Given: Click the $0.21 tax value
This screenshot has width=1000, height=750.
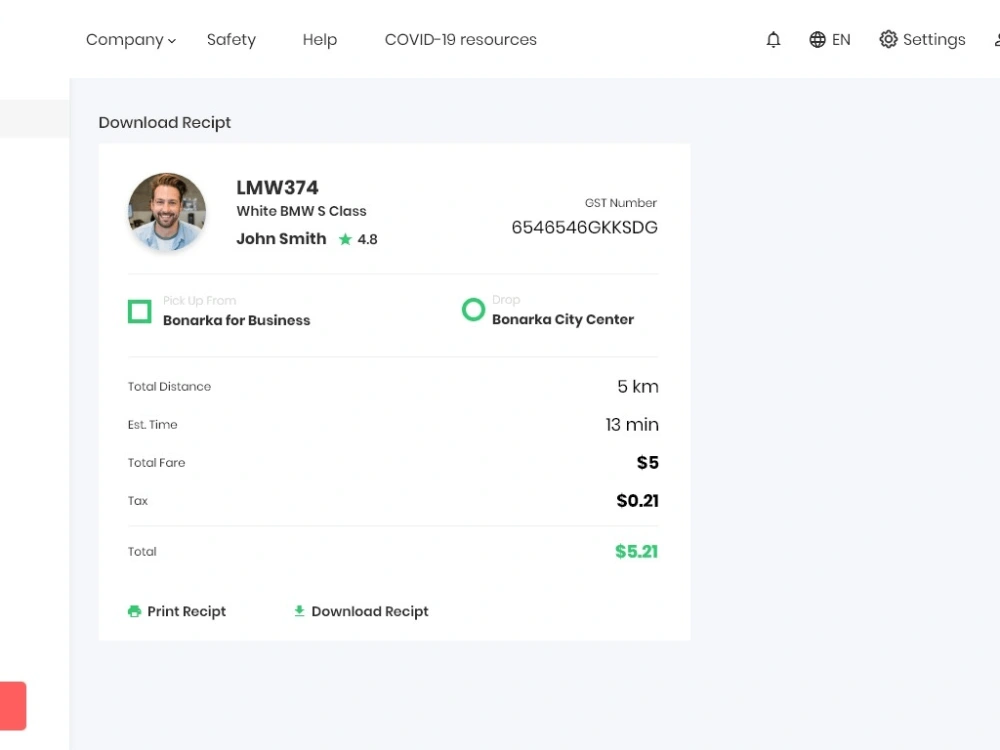Looking at the screenshot, I should pyautogui.click(x=637, y=501).
